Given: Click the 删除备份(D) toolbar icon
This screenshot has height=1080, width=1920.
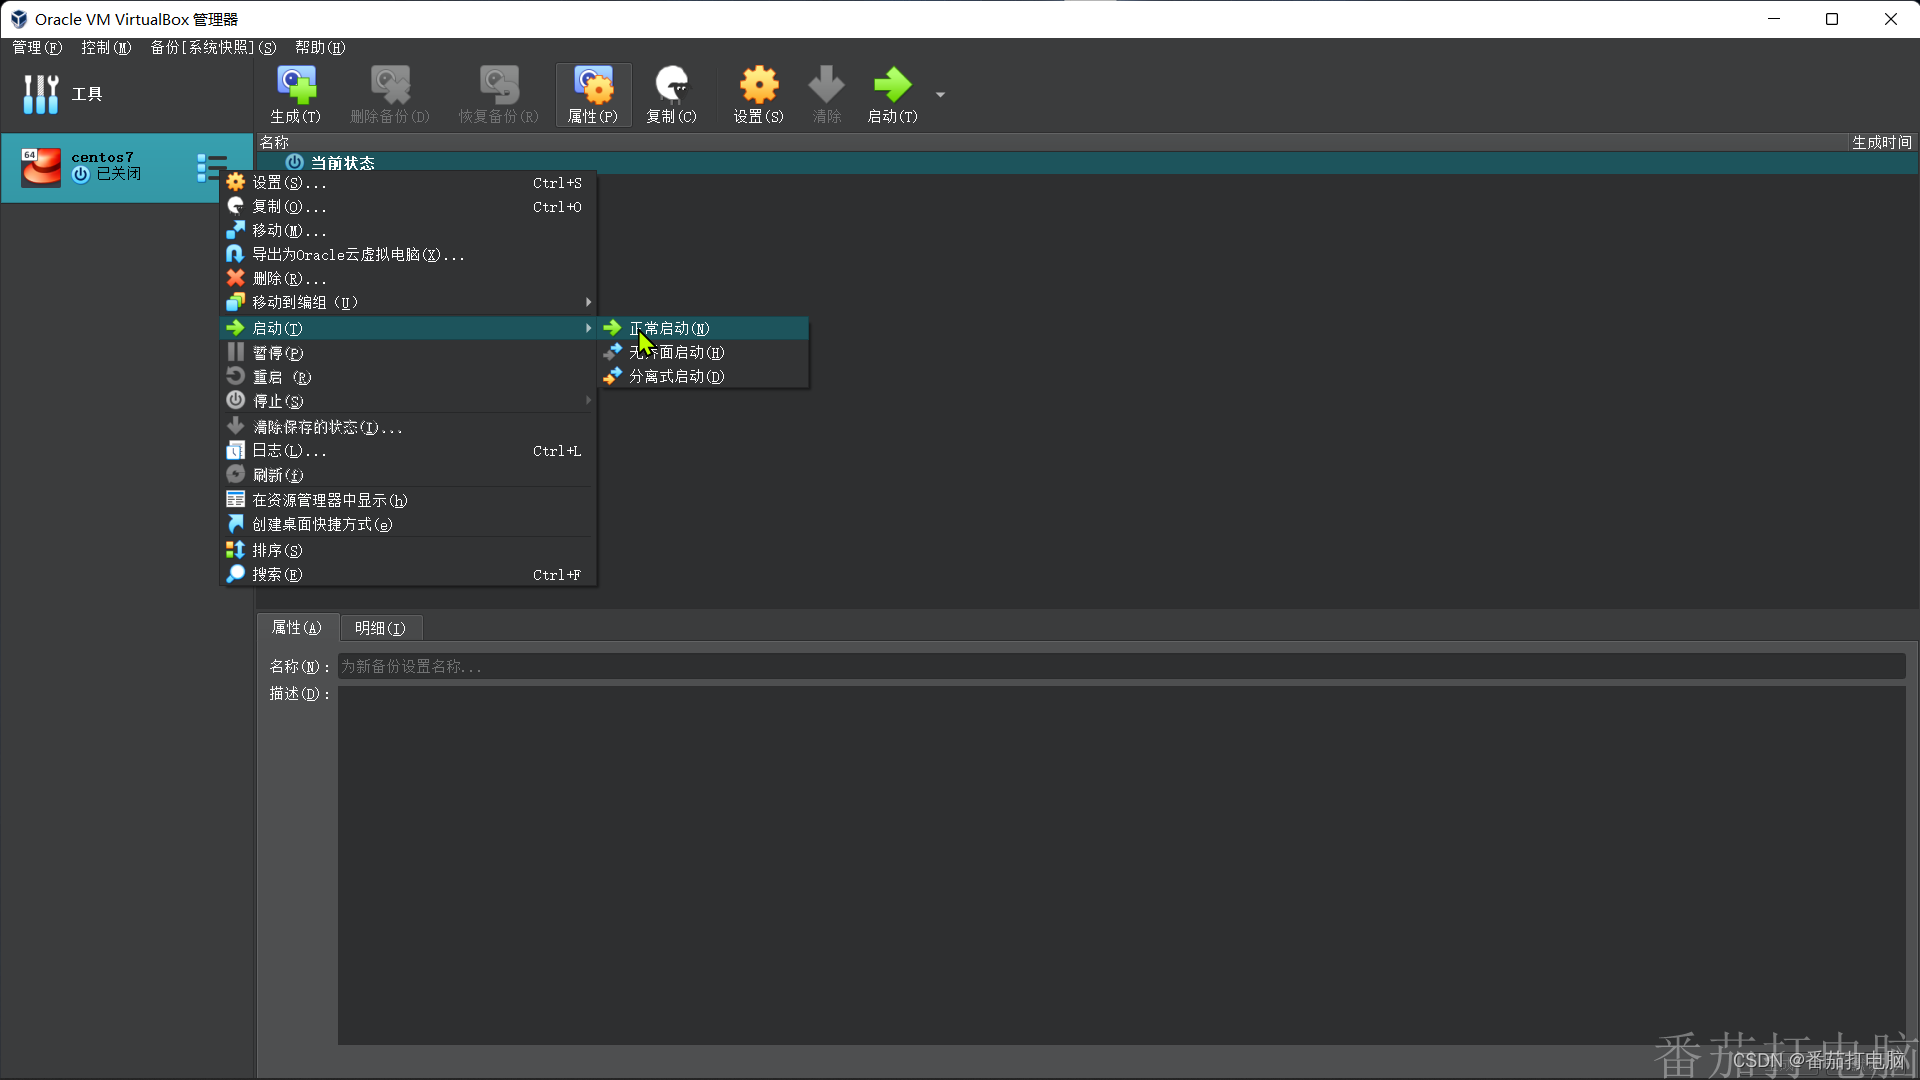Looking at the screenshot, I should click(390, 95).
